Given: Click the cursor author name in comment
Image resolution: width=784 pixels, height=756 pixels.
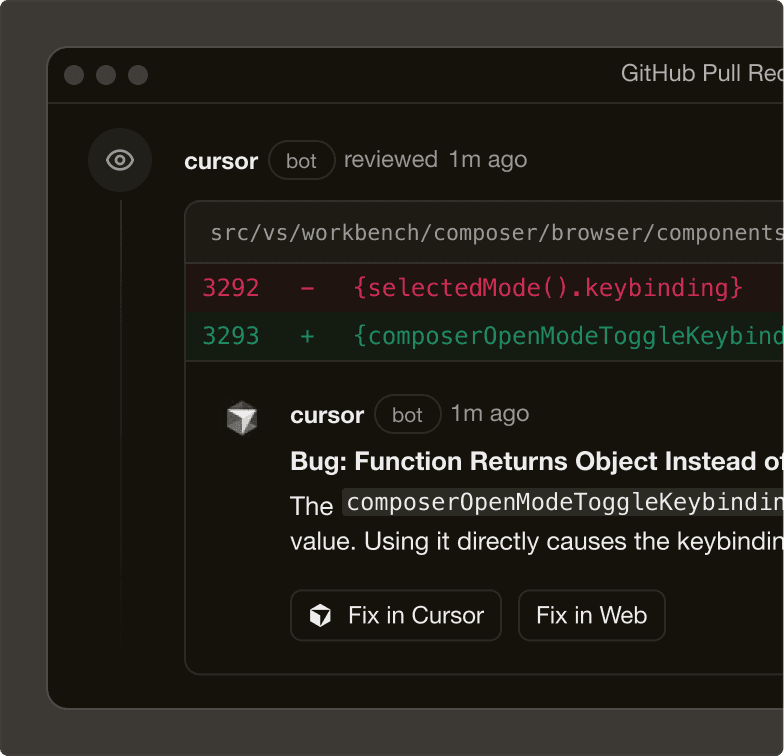Looking at the screenshot, I should (x=327, y=415).
